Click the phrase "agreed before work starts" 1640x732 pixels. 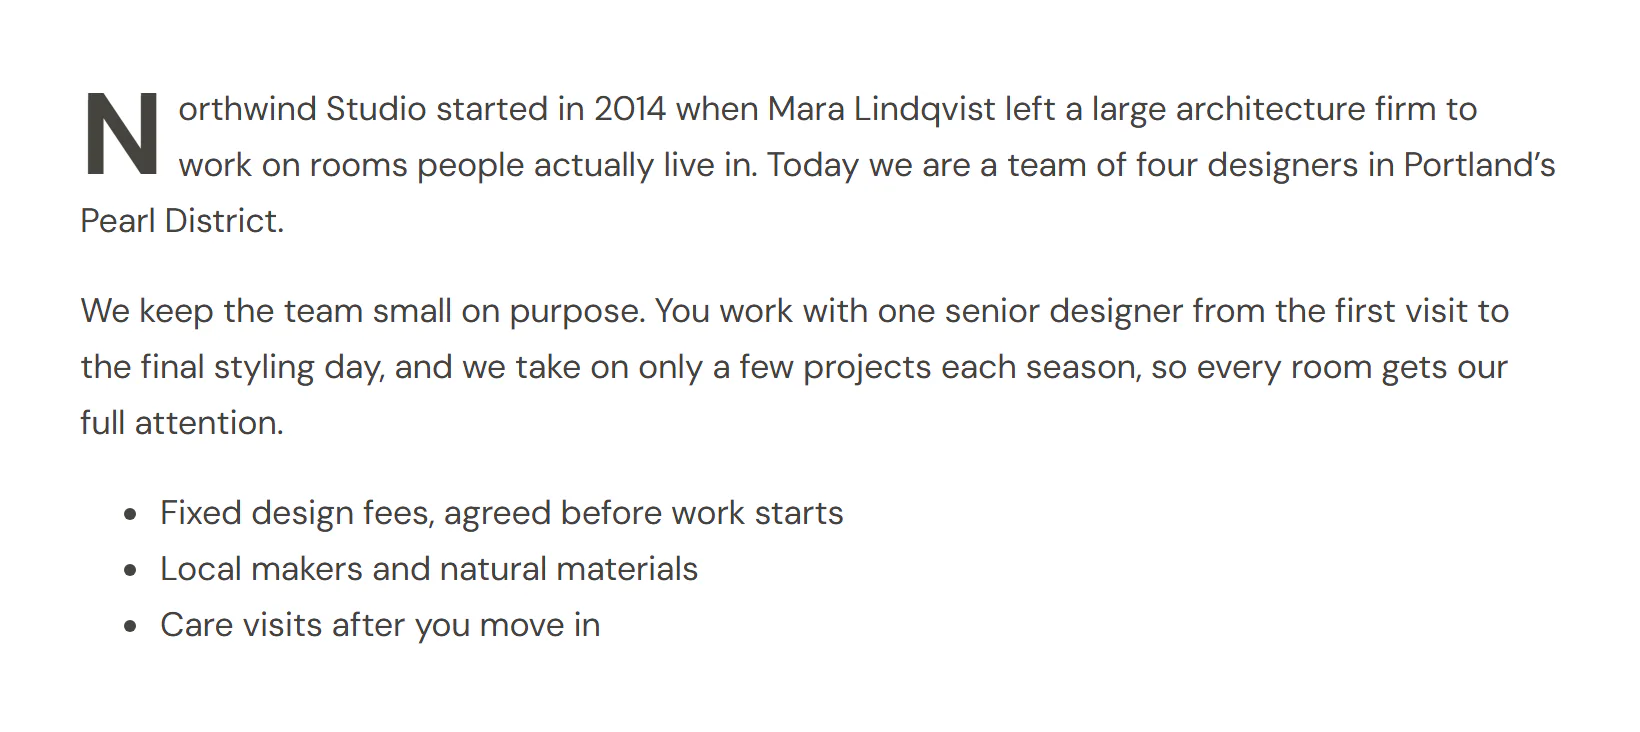[x=644, y=513]
